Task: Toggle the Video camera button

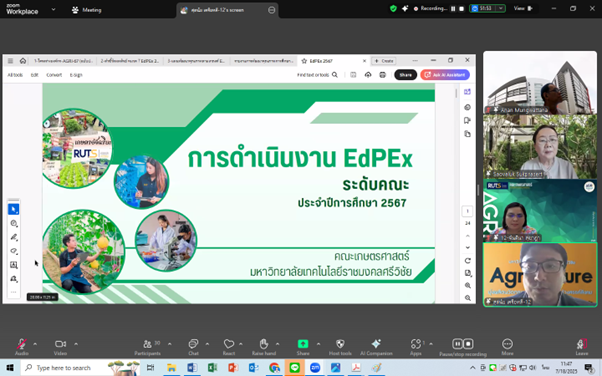Action: pos(60,343)
